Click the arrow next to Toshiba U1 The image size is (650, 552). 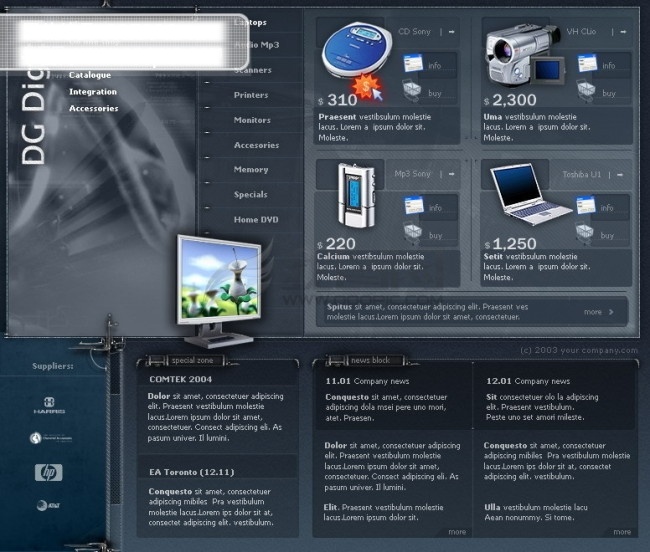pos(620,174)
